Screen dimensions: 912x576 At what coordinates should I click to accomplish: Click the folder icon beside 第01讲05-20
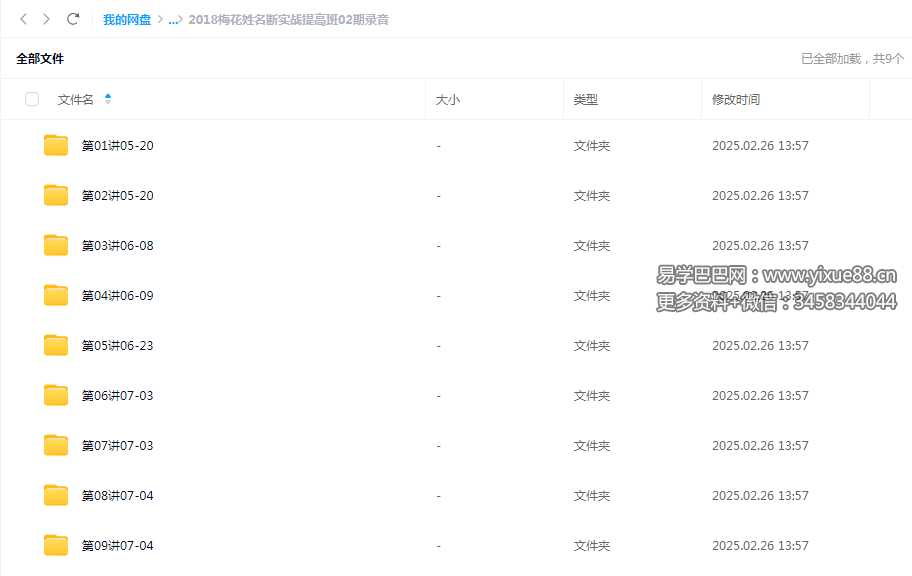[x=55, y=145]
